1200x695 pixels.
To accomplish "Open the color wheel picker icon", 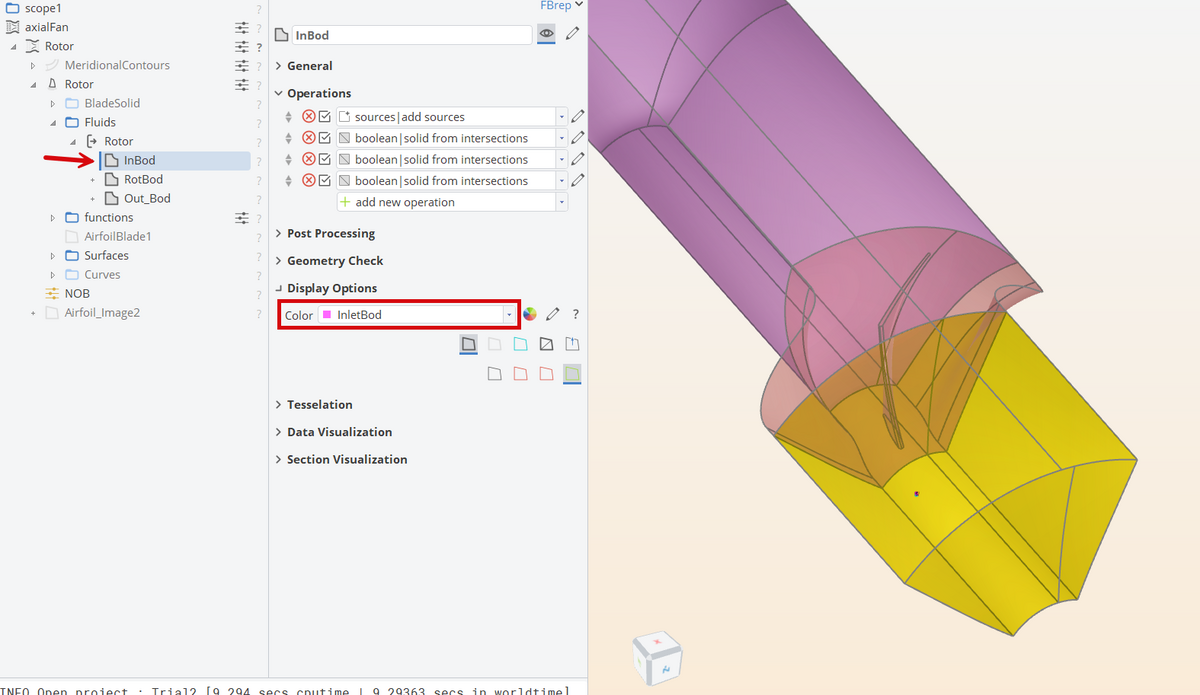I will 530,314.
